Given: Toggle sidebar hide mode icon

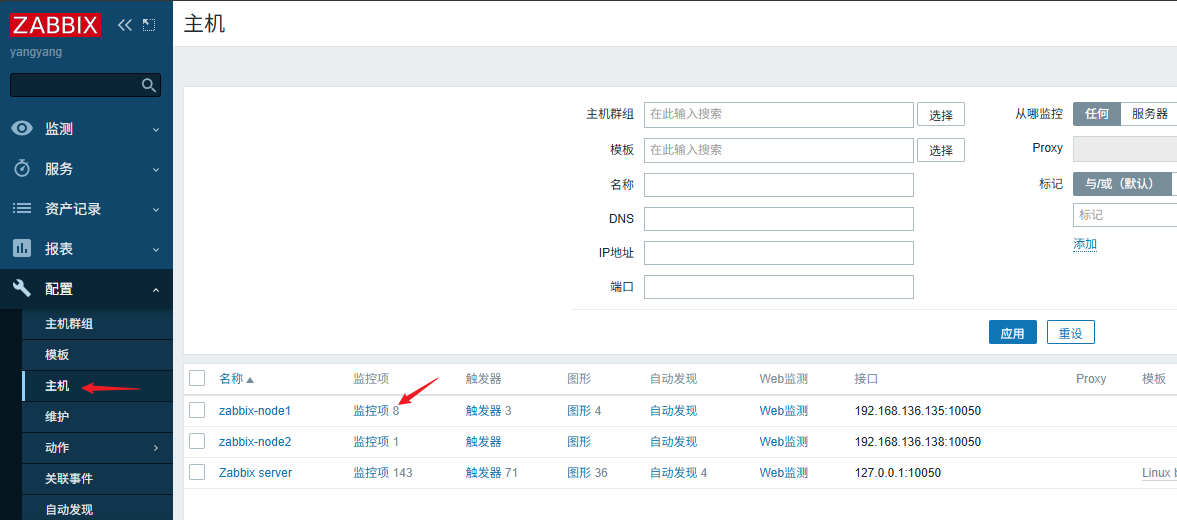Looking at the screenshot, I should [149, 25].
